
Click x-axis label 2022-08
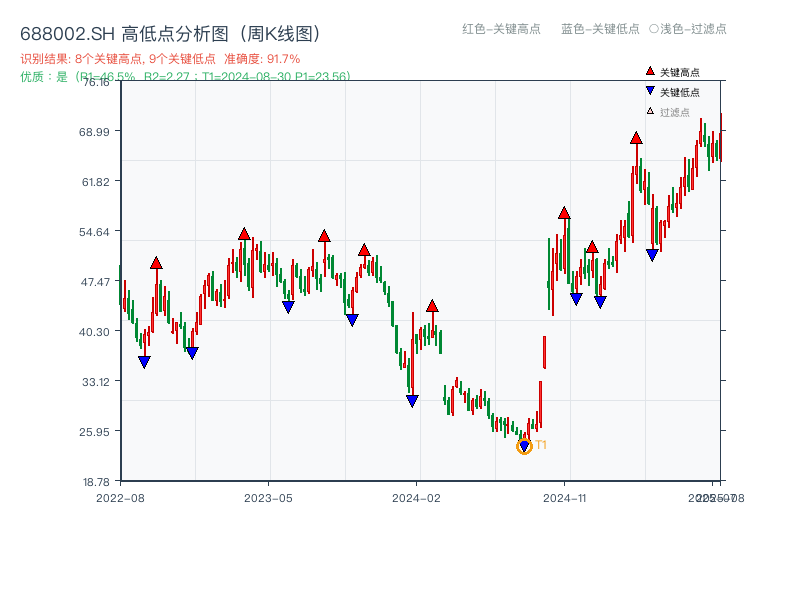[120, 498]
